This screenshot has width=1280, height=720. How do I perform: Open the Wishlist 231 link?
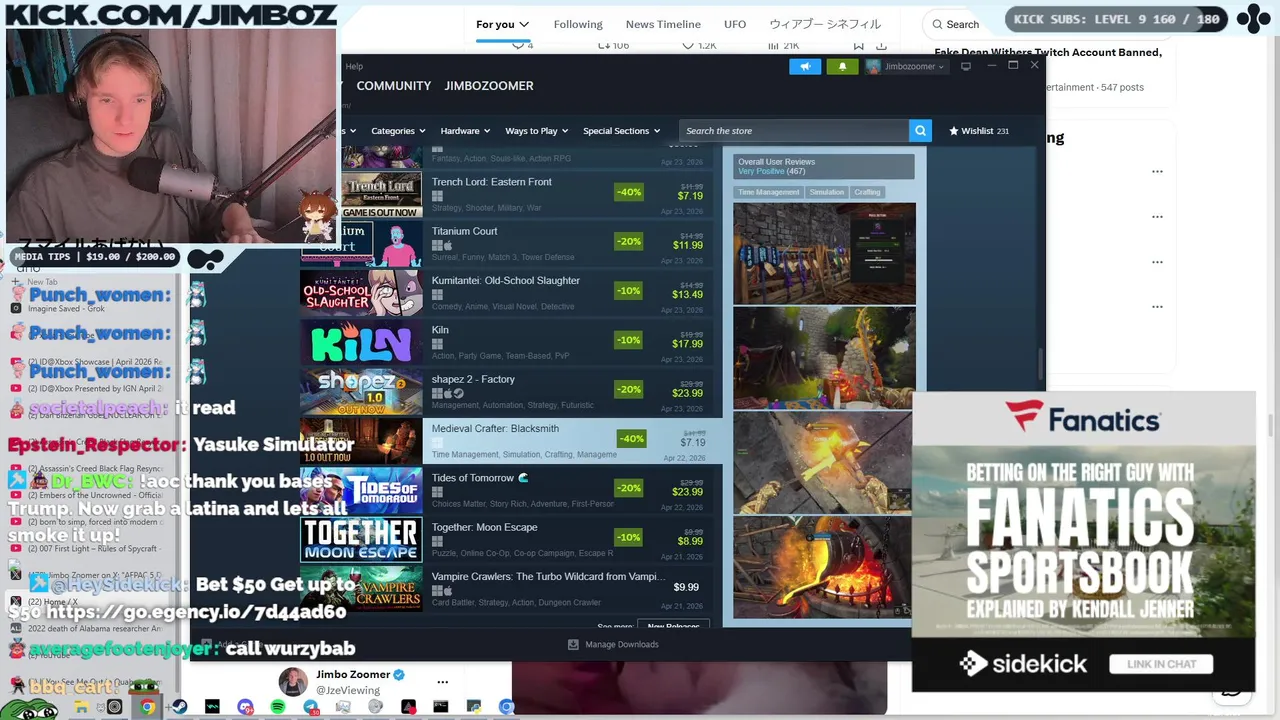[x=979, y=131]
